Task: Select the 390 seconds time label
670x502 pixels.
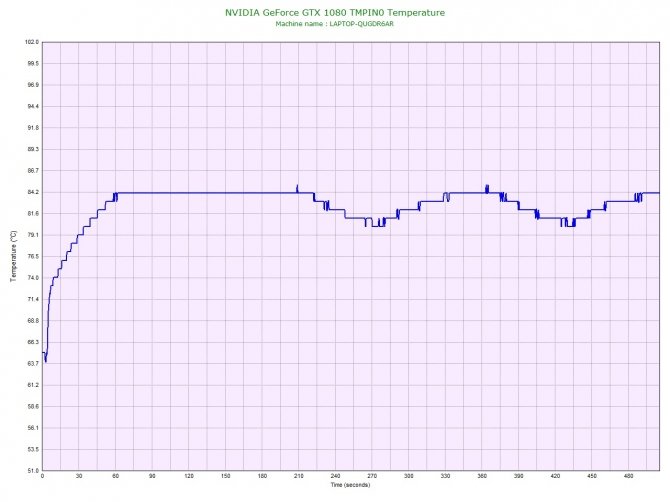Action: [518, 476]
